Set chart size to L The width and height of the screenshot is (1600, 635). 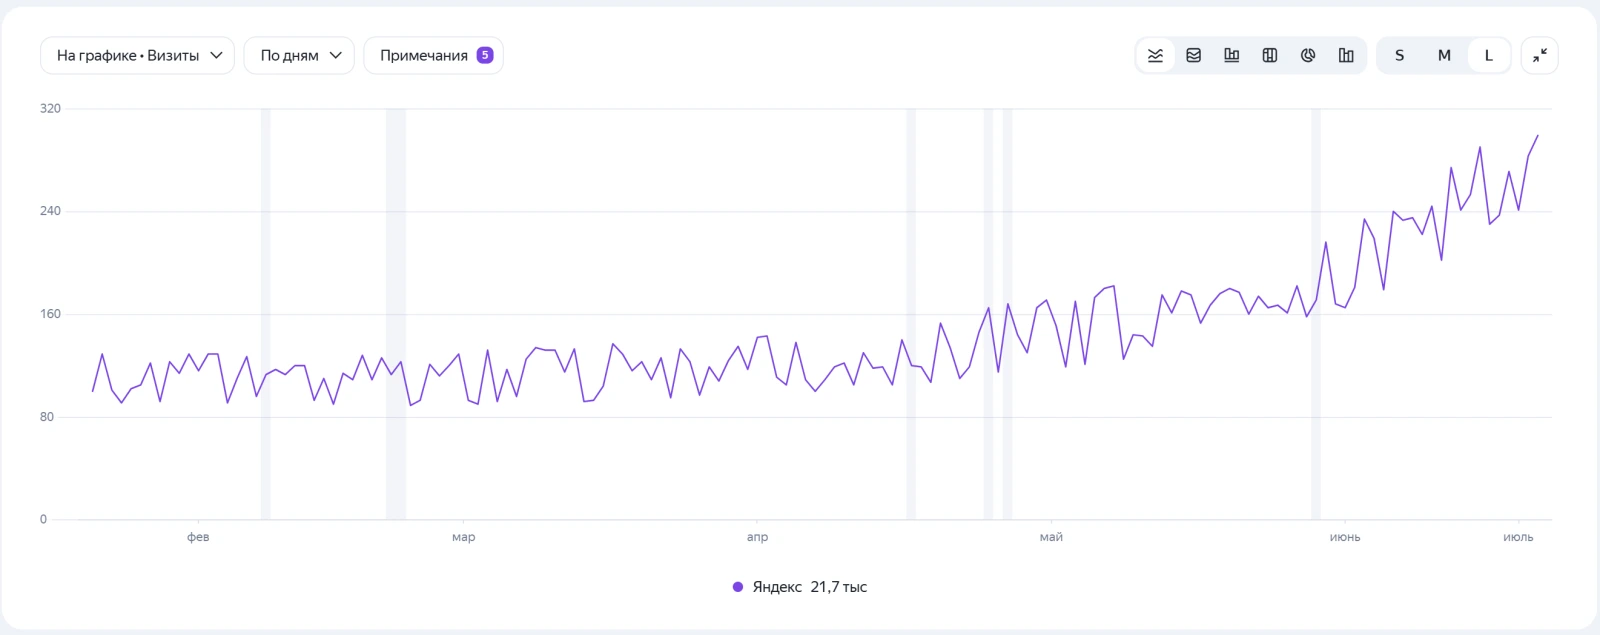click(1488, 55)
